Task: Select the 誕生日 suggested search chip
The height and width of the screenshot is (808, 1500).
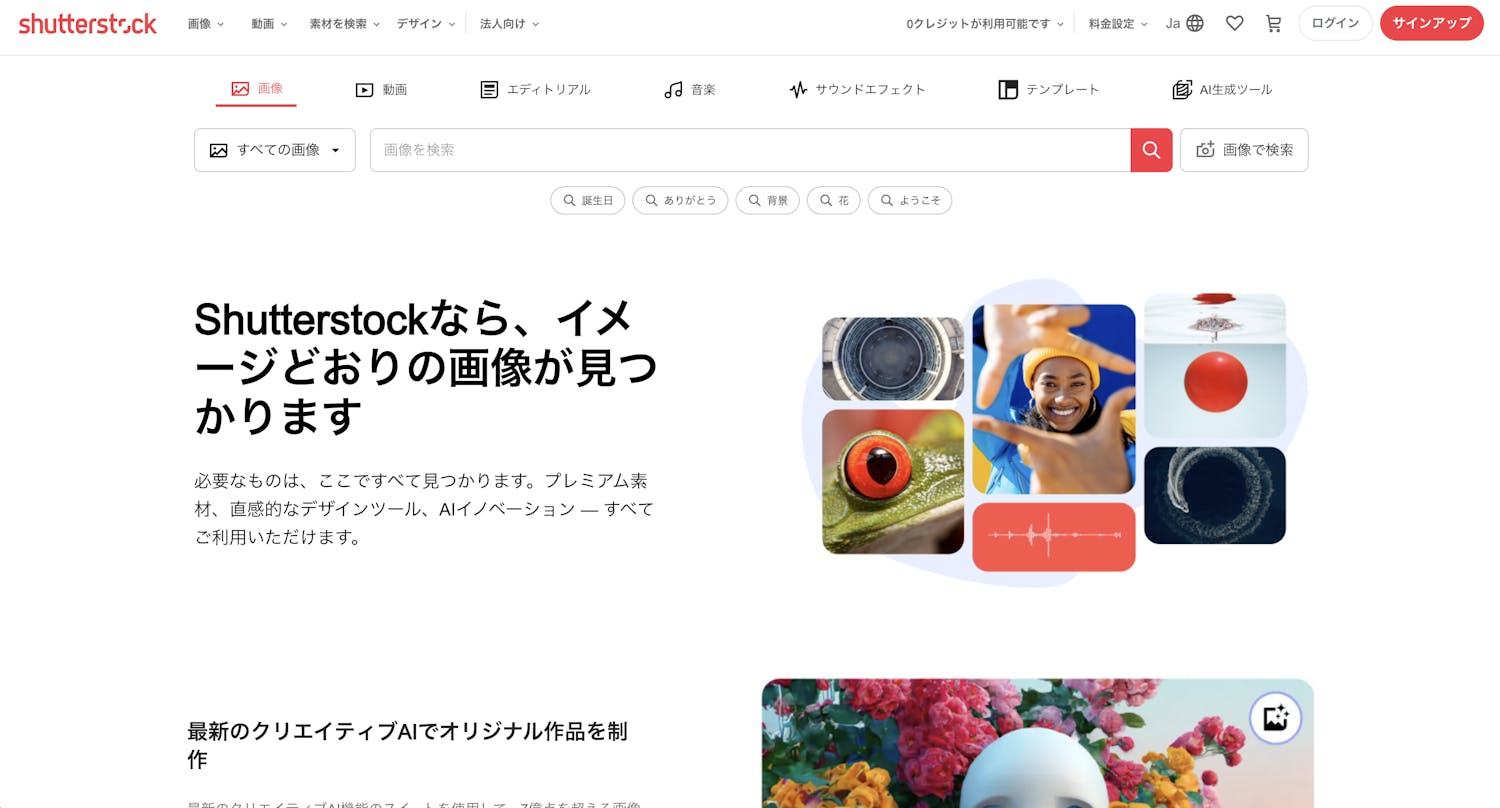Action: click(x=588, y=200)
